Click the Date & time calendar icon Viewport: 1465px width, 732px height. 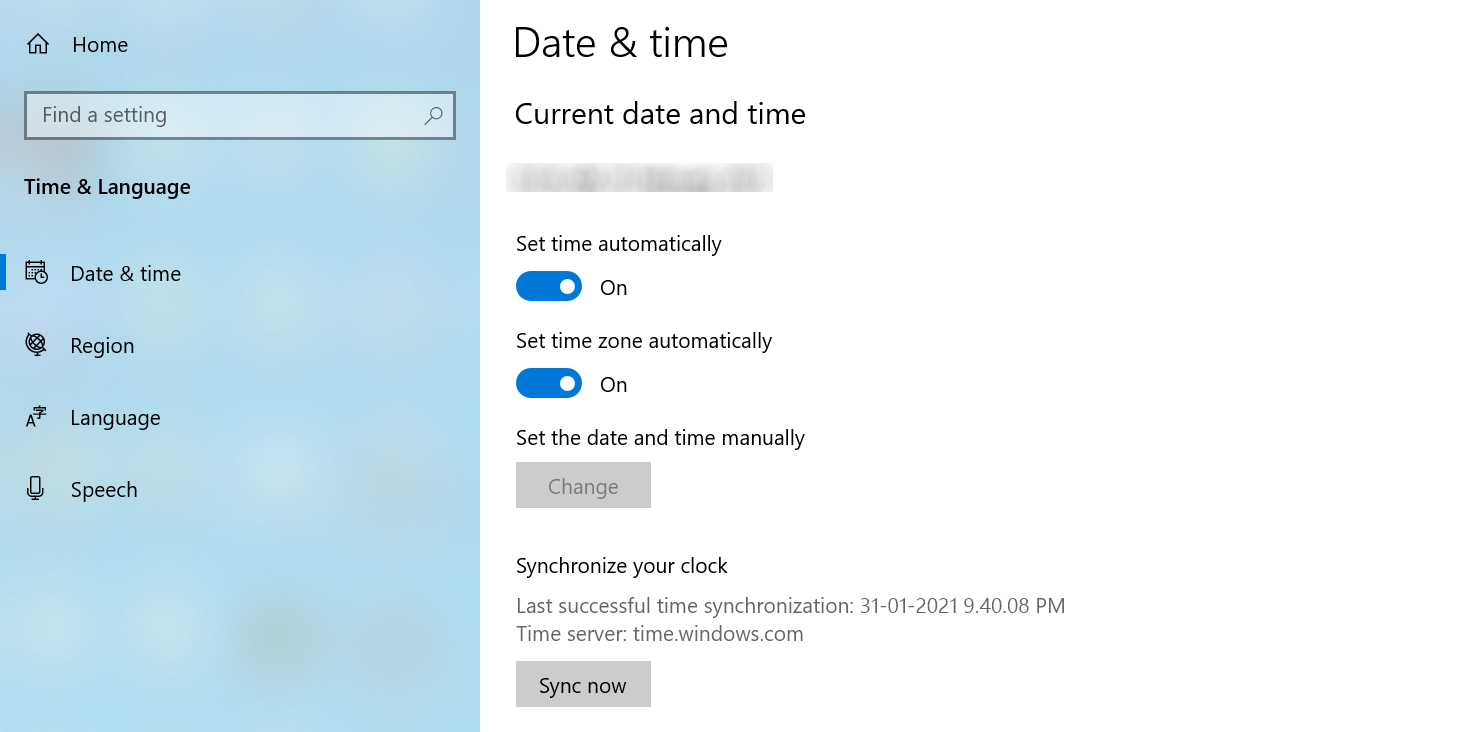click(x=36, y=273)
